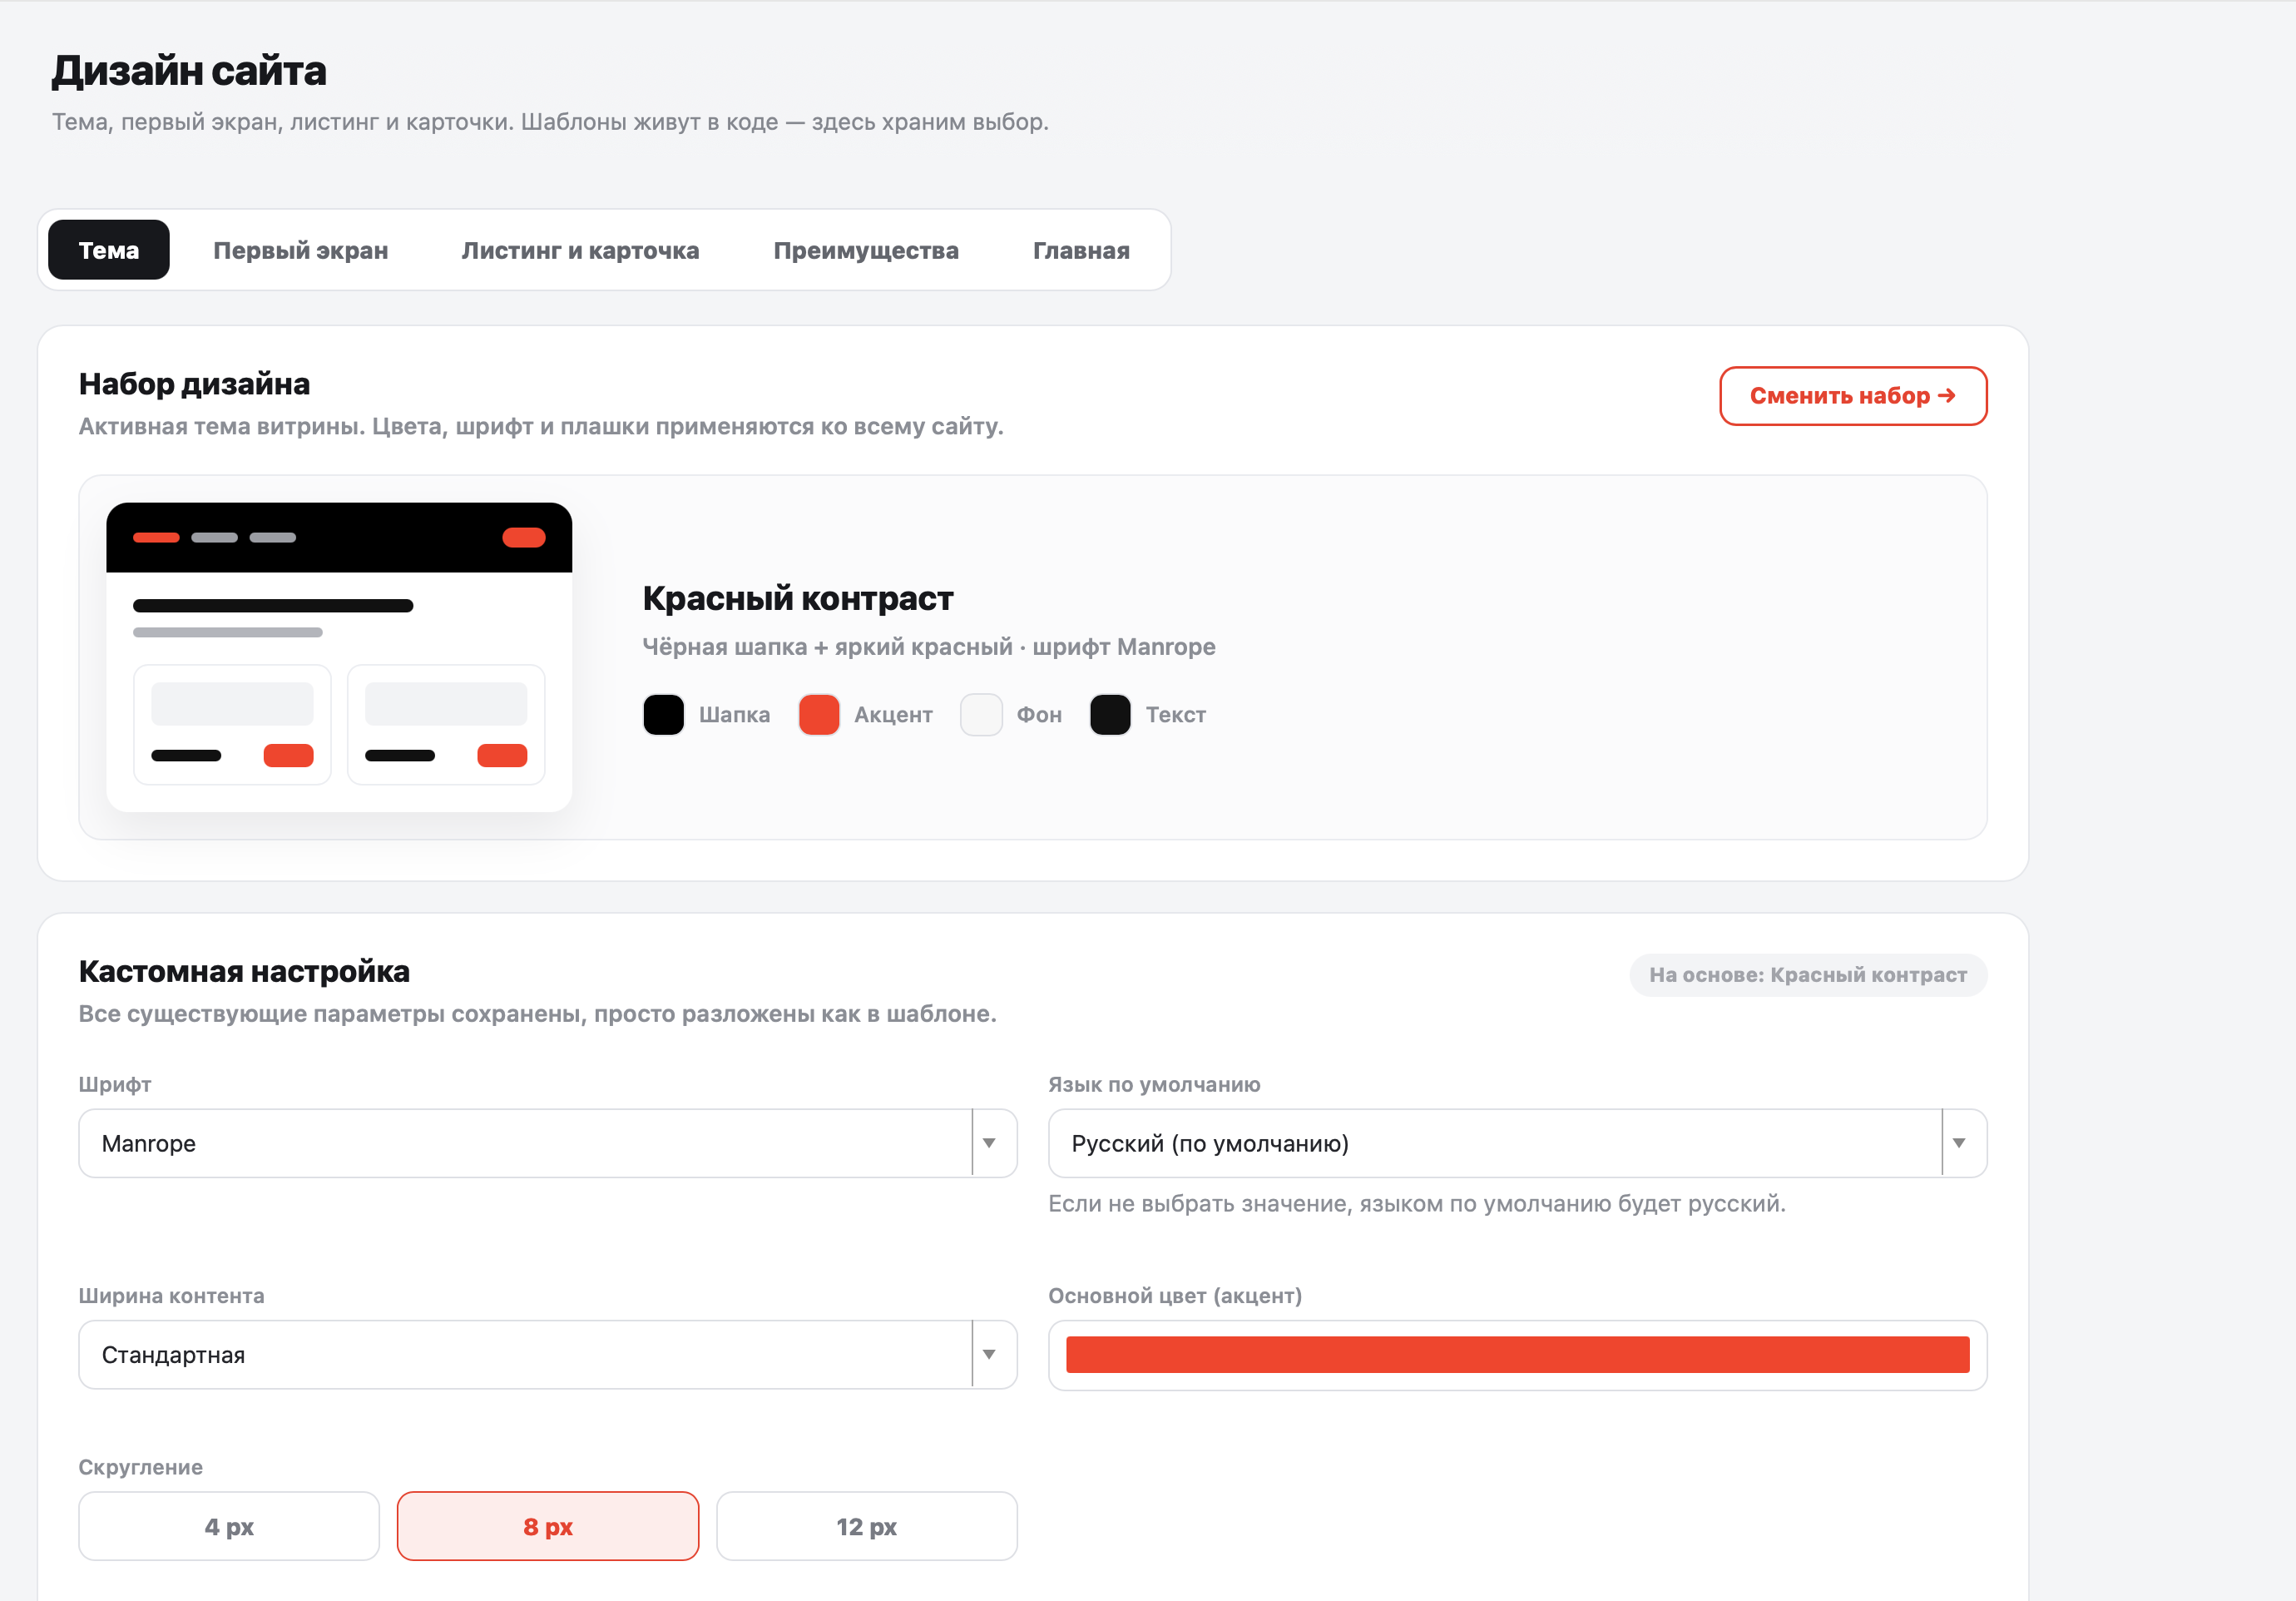Click the Кастомная настройка heading
The image size is (2296, 1601).
pos(245,971)
